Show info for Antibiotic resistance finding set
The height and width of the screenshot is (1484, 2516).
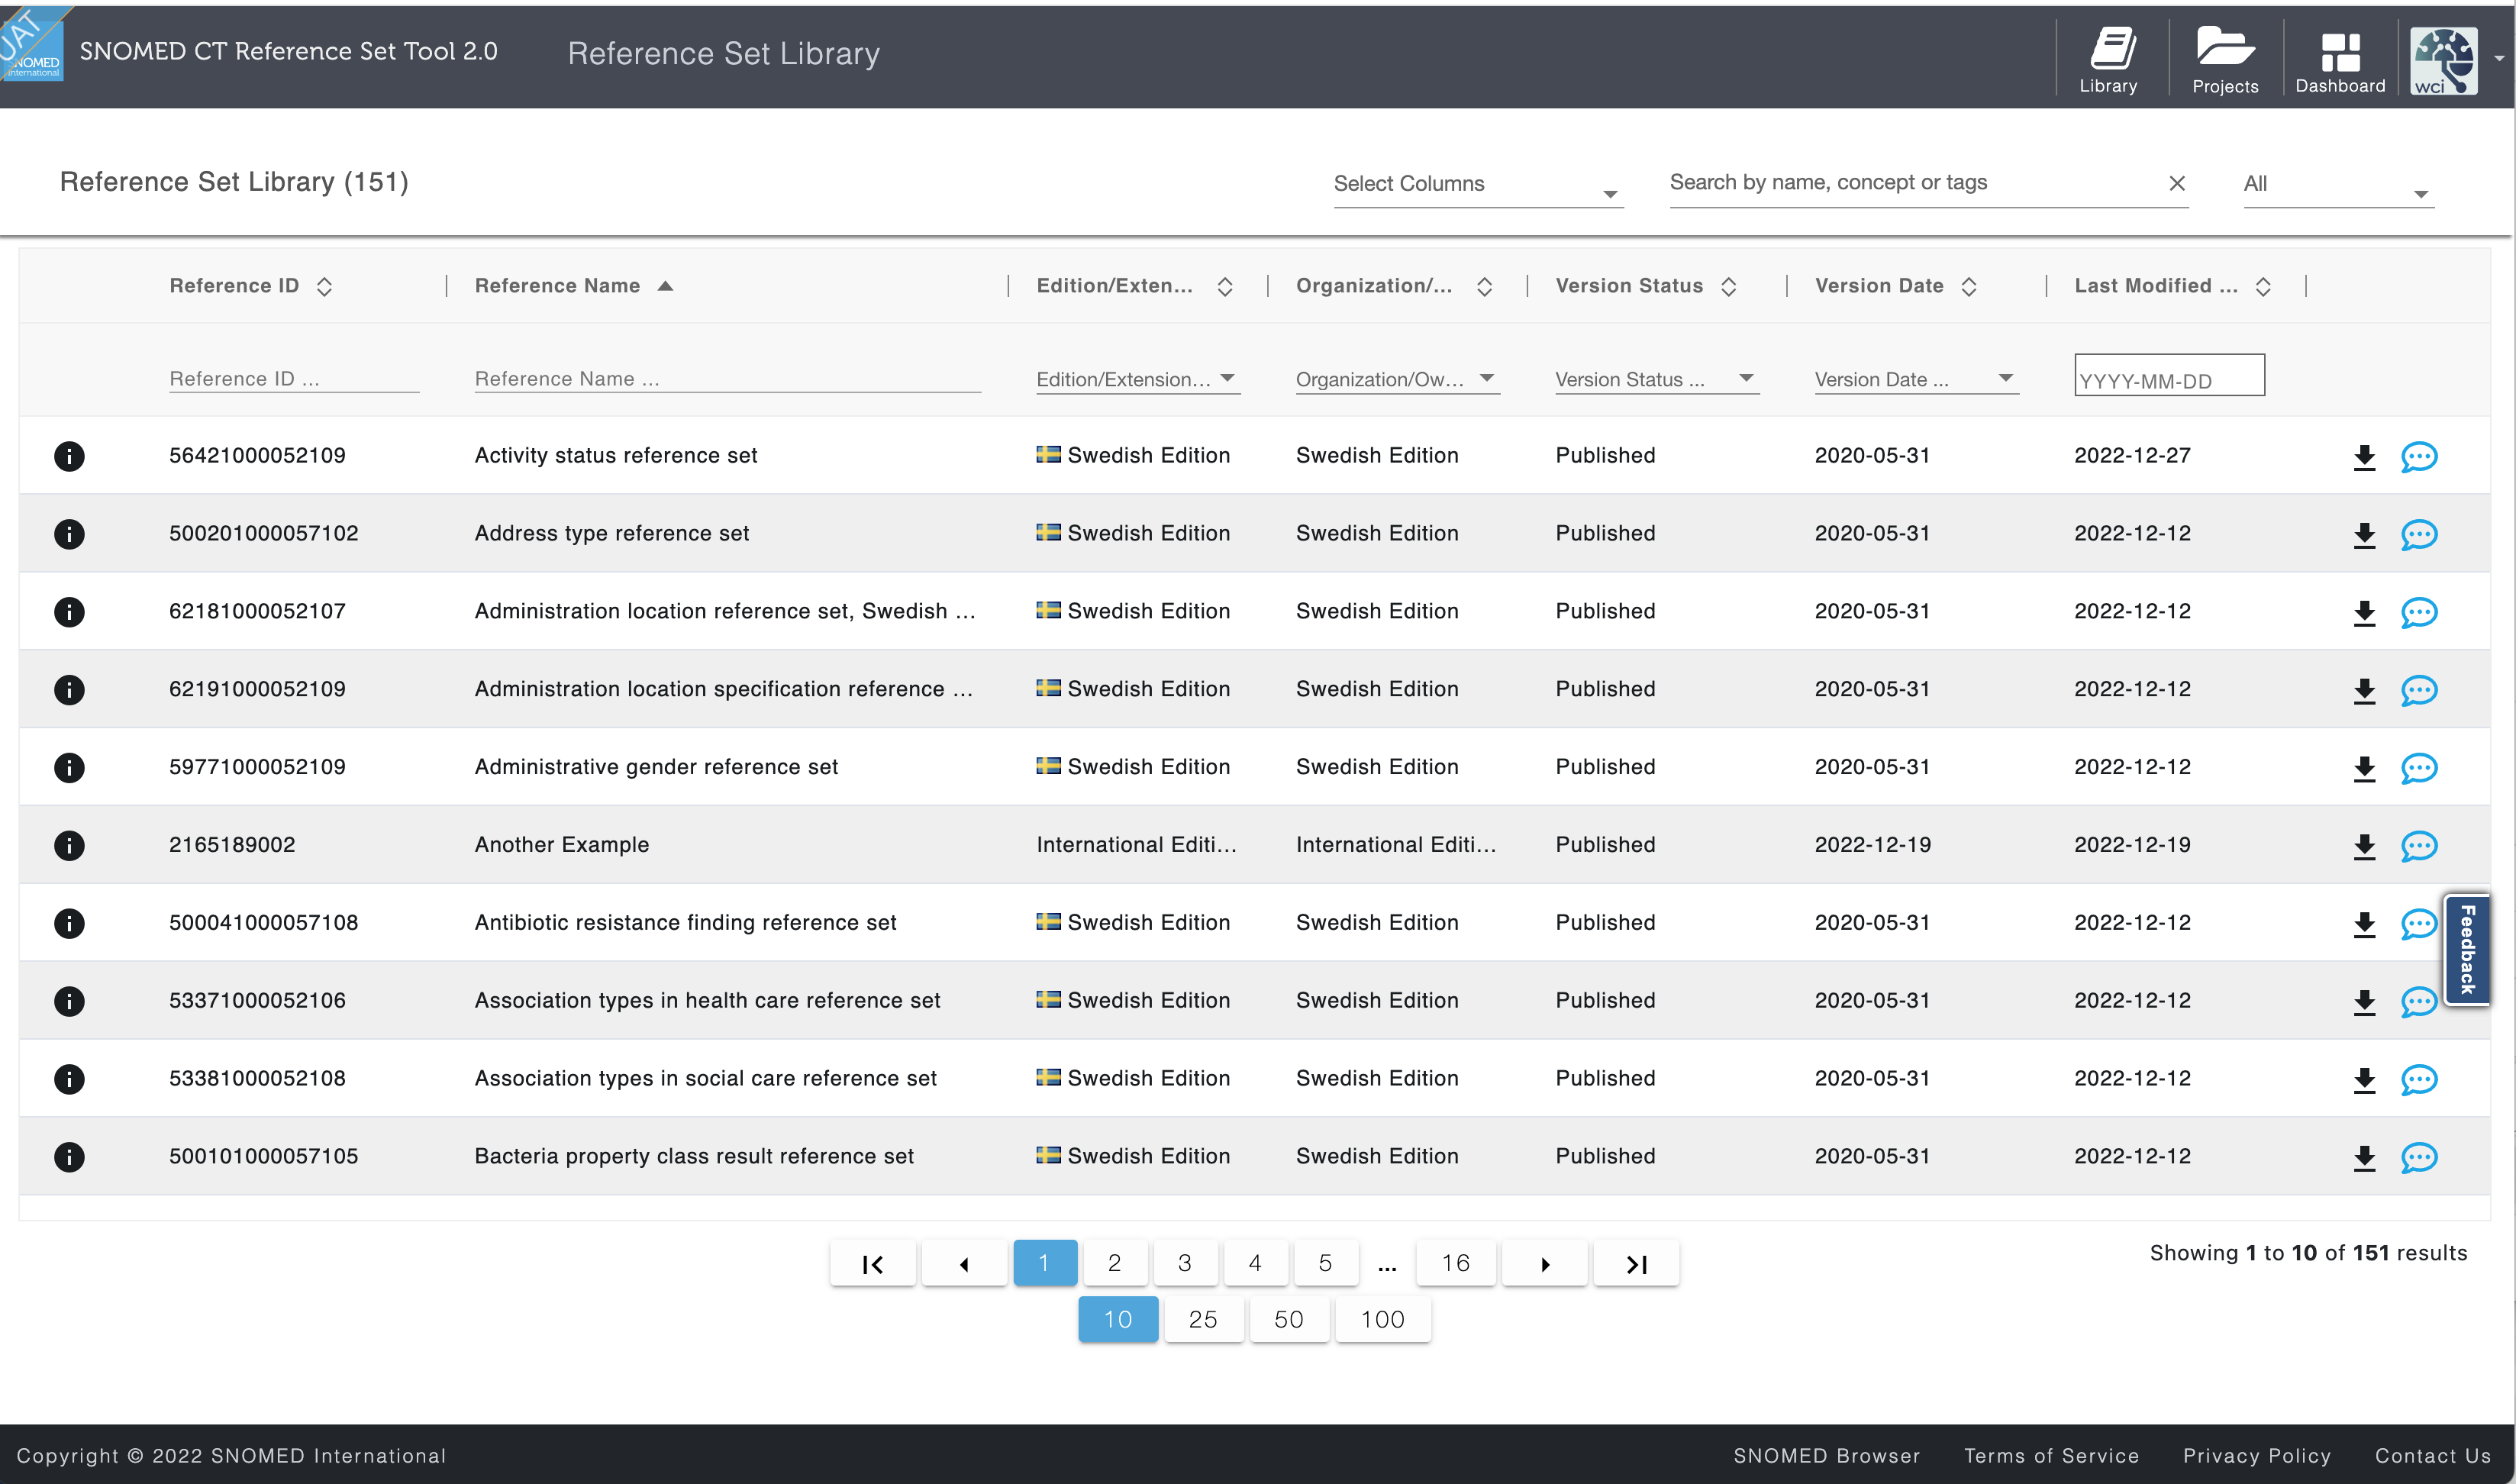[69, 923]
